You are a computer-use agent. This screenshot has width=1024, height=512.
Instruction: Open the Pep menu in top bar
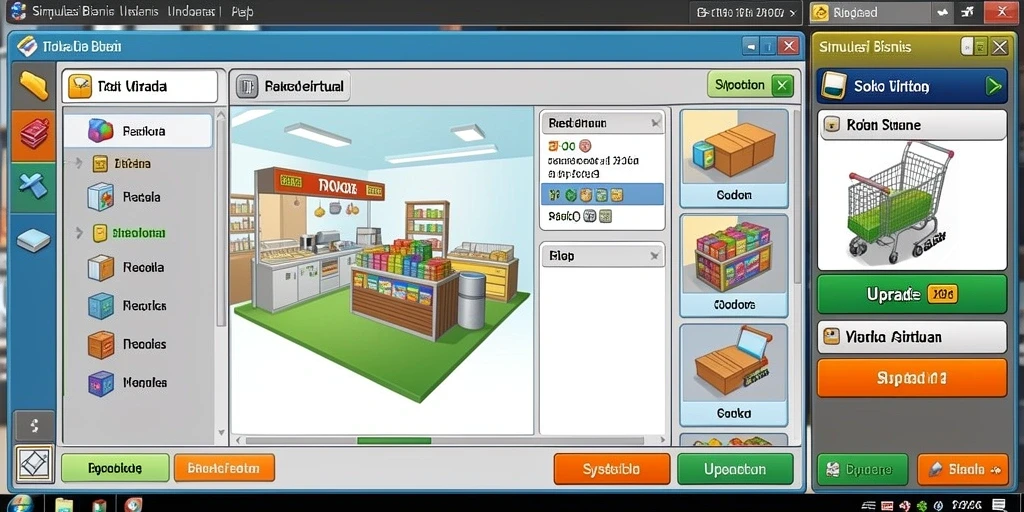point(242,12)
